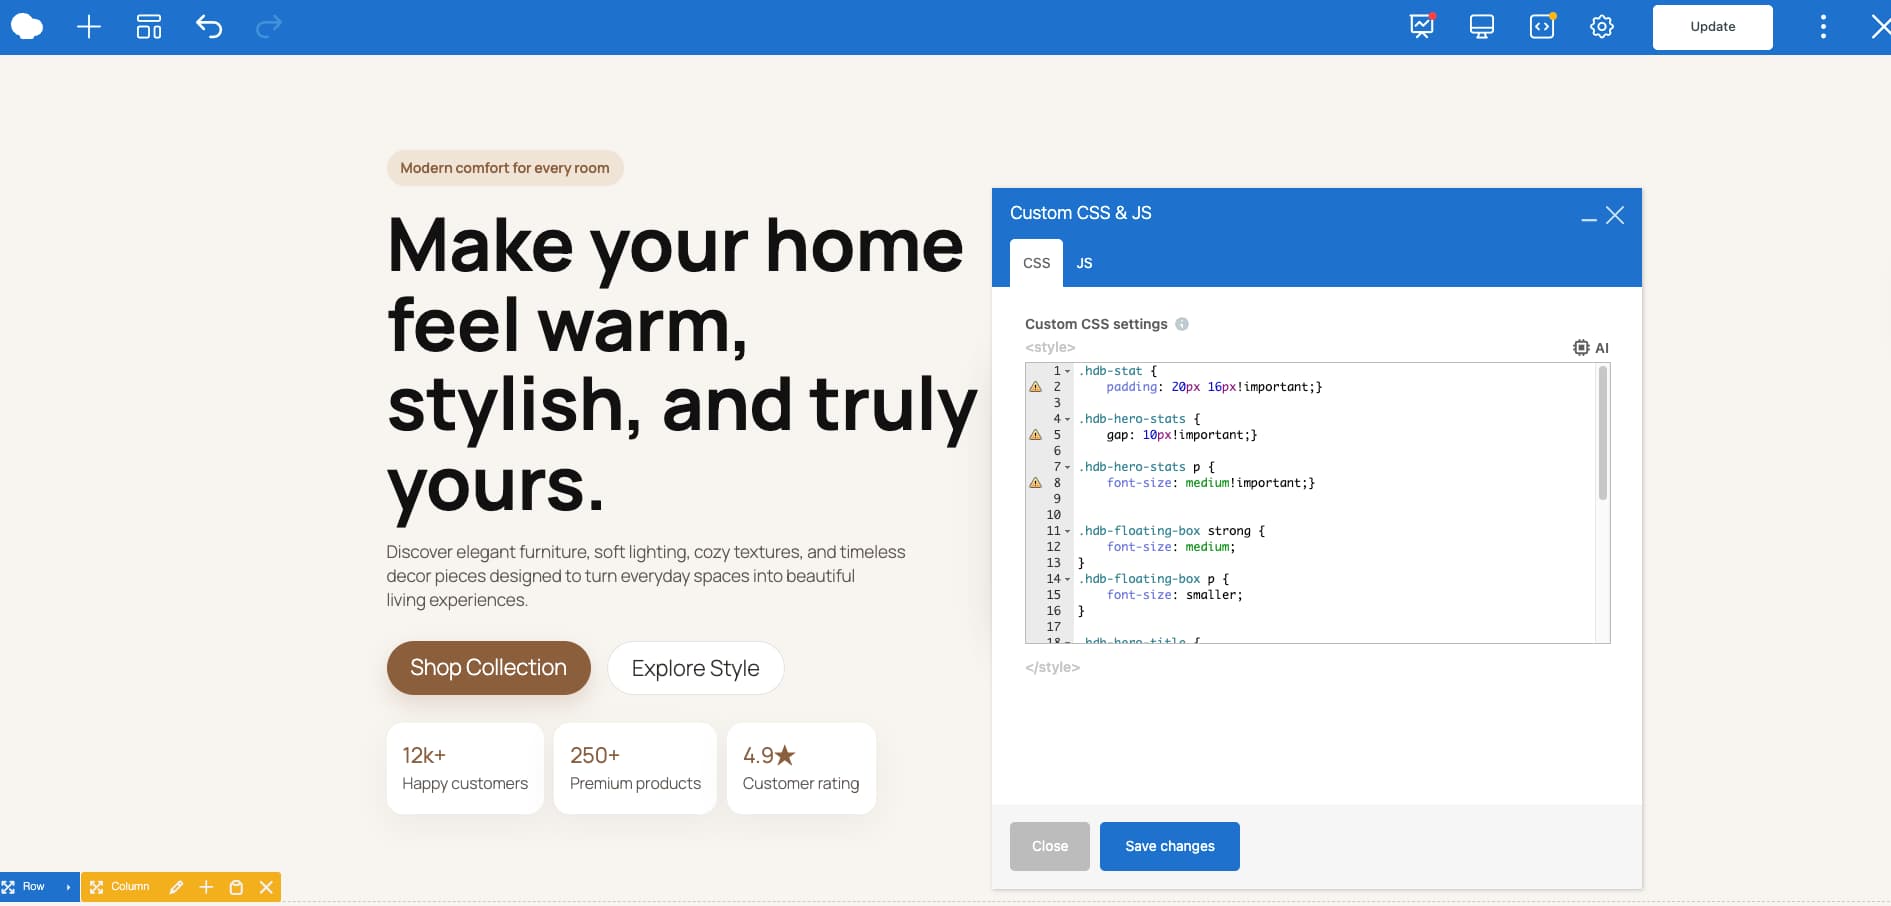The width and height of the screenshot is (1891, 906).
Task: Open the AI assistant in CSS settings
Action: (x=1592, y=347)
